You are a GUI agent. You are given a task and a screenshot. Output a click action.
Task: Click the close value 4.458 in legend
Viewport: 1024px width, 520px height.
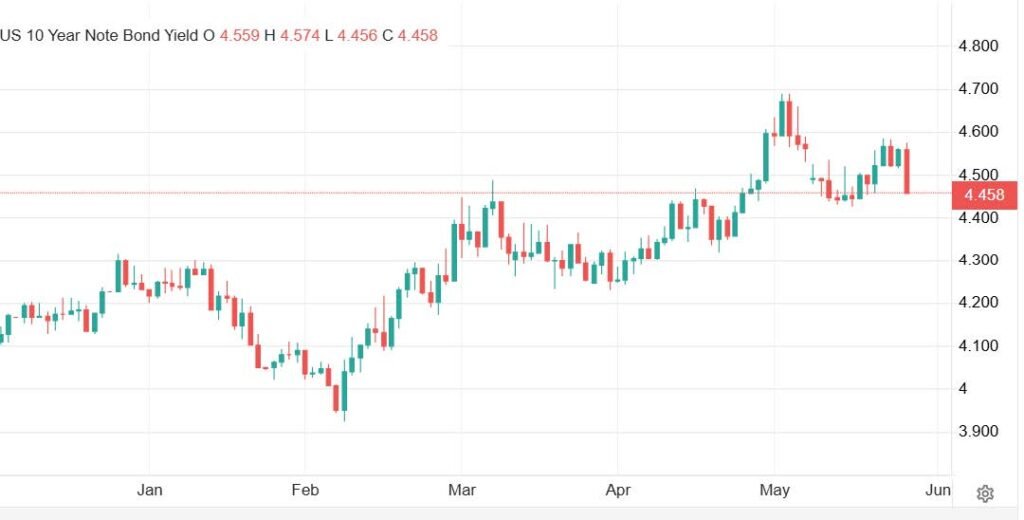(417, 35)
